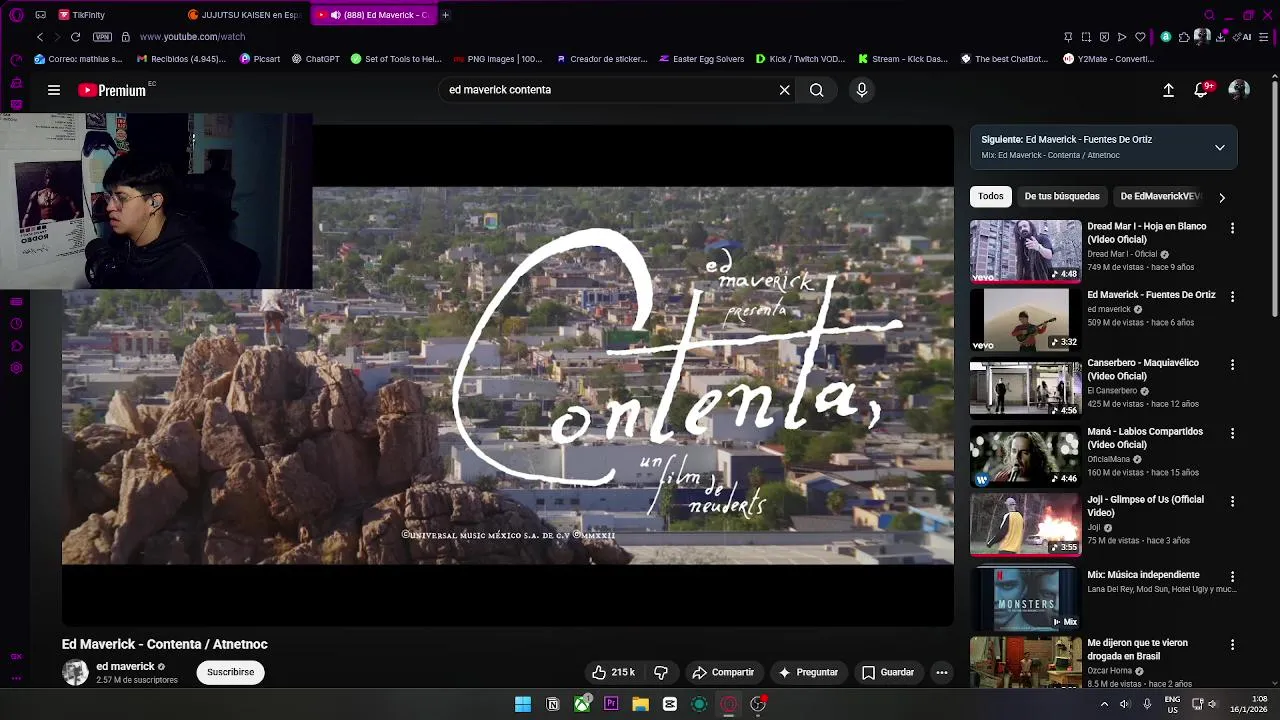1280x720 pixels.
Task: Open options for Maná Labios Compartidos video
Action: [x=1232, y=434]
